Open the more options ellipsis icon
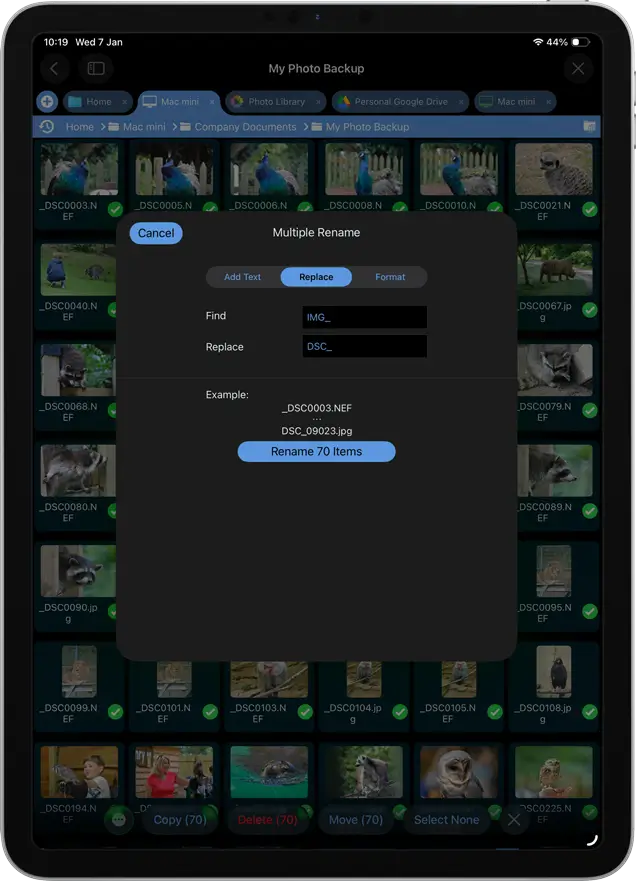The height and width of the screenshot is (881, 636). [x=119, y=820]
